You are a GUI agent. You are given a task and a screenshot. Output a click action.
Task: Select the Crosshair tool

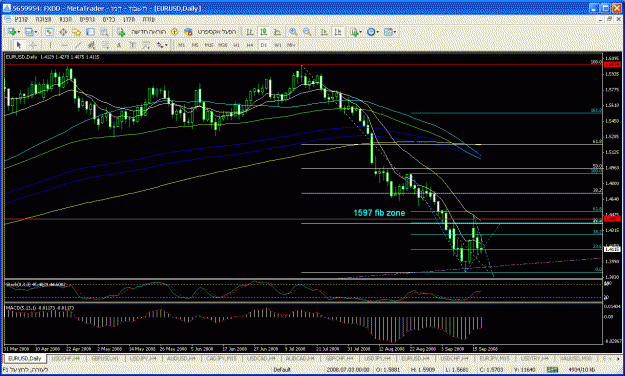(33, 45)
